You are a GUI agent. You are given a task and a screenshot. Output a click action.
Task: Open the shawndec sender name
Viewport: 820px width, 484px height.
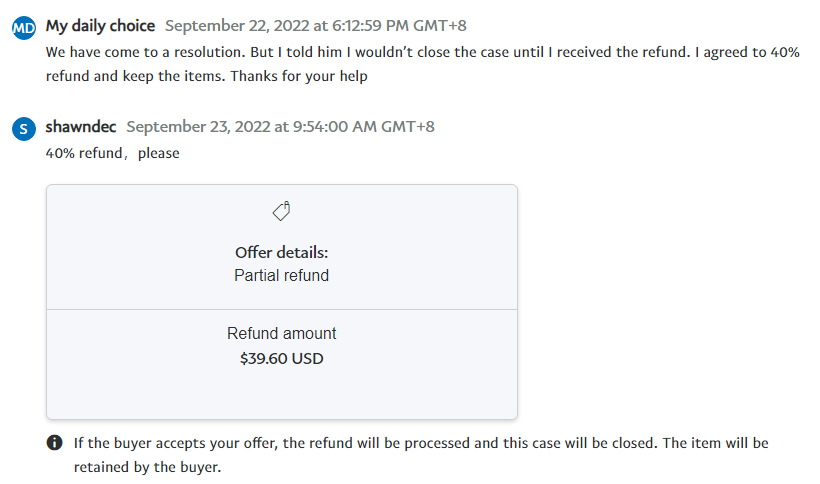point(82,127)
